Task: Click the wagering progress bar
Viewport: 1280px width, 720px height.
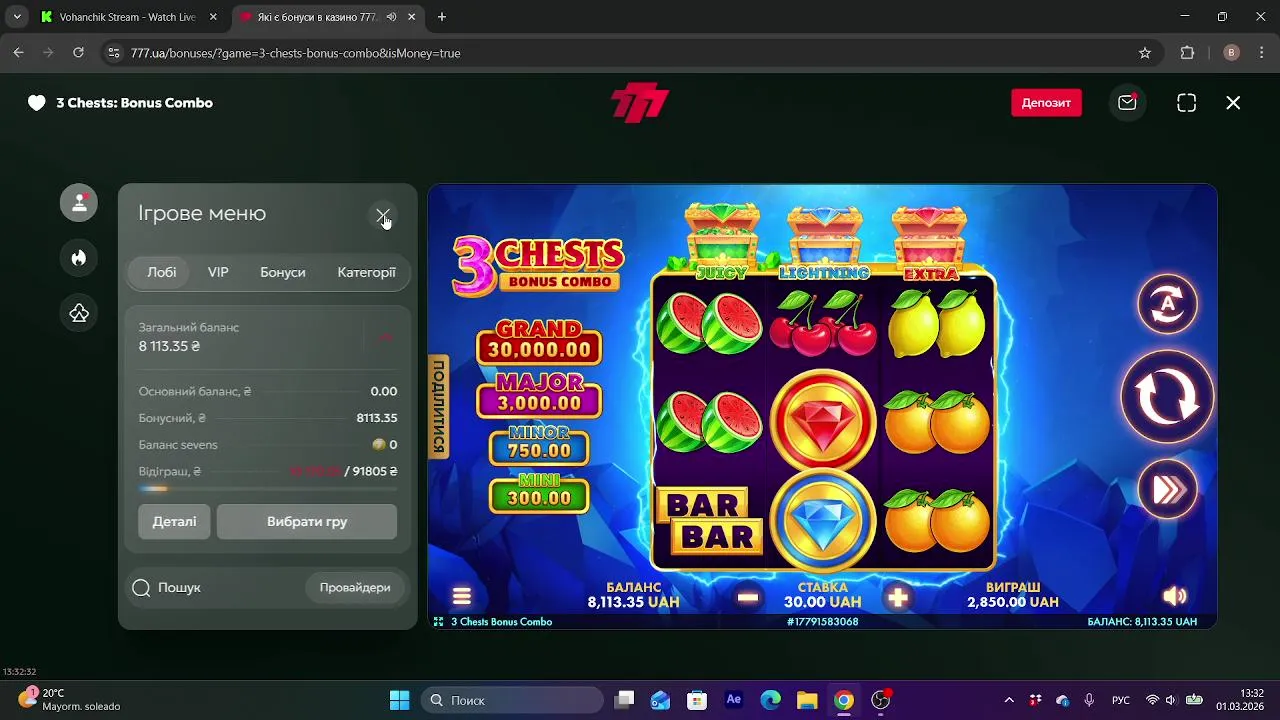Action: [x=268, y=489]
